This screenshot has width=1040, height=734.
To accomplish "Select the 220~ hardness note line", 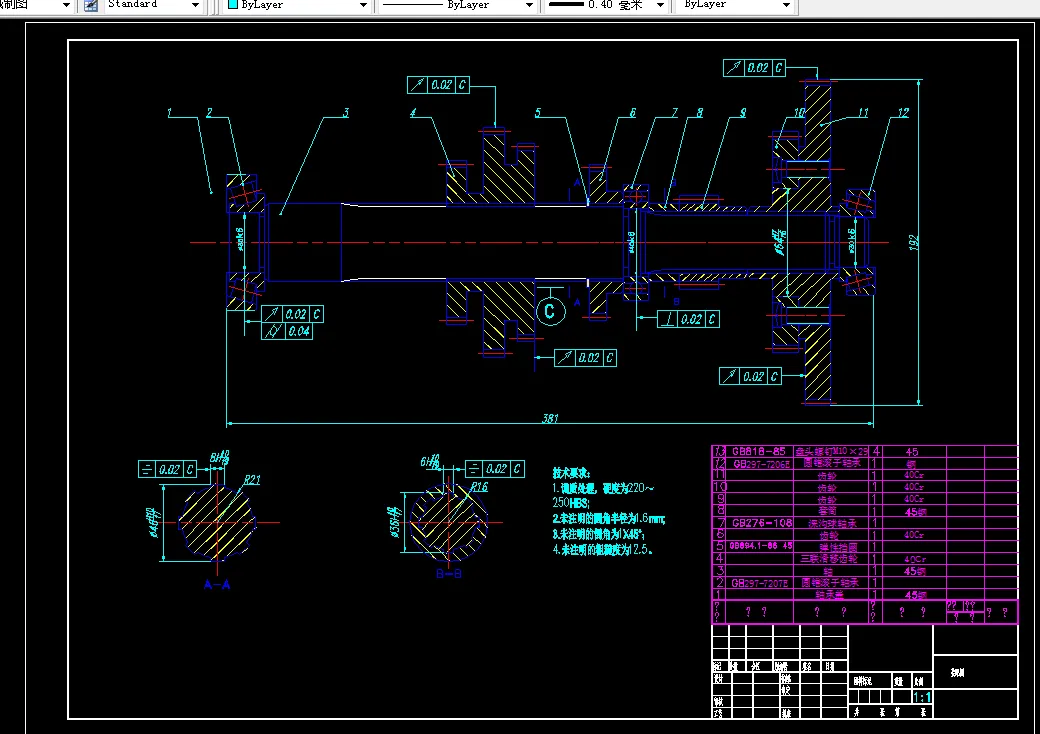I will click(604, 489).
